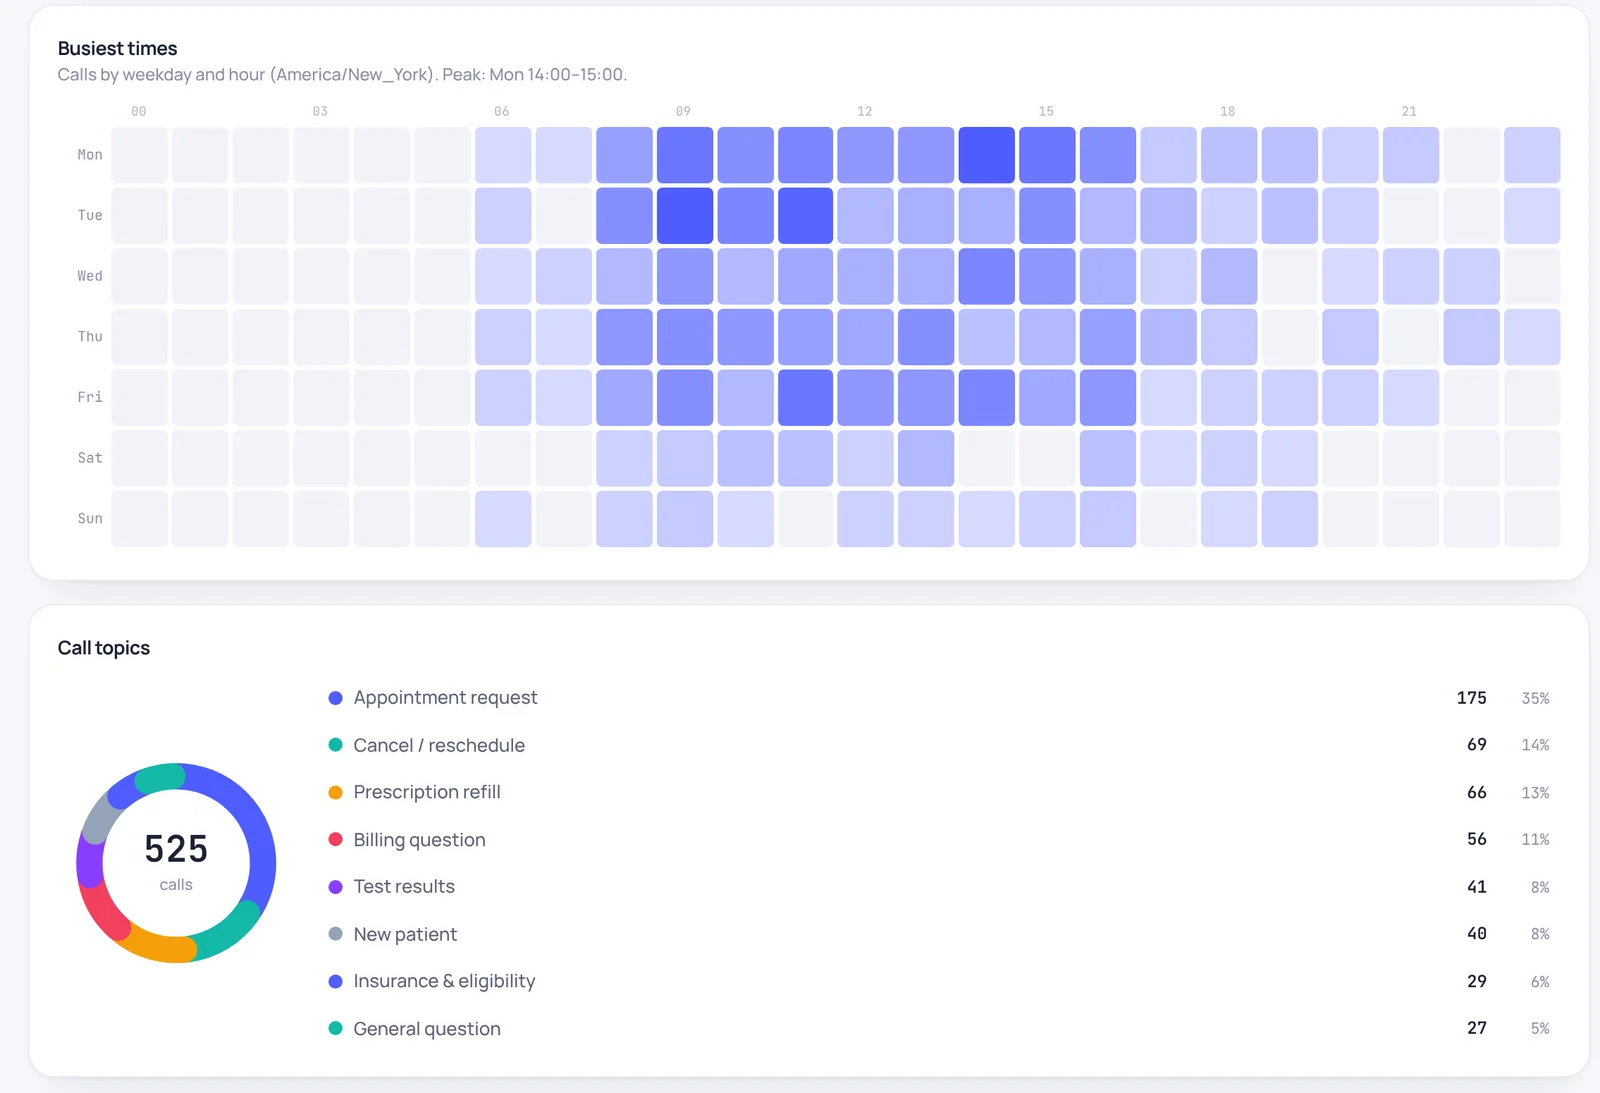This screenshot has width=1600, height=1093.
Task: Click the gray dot beside New patient
Action: pos(336,934)
